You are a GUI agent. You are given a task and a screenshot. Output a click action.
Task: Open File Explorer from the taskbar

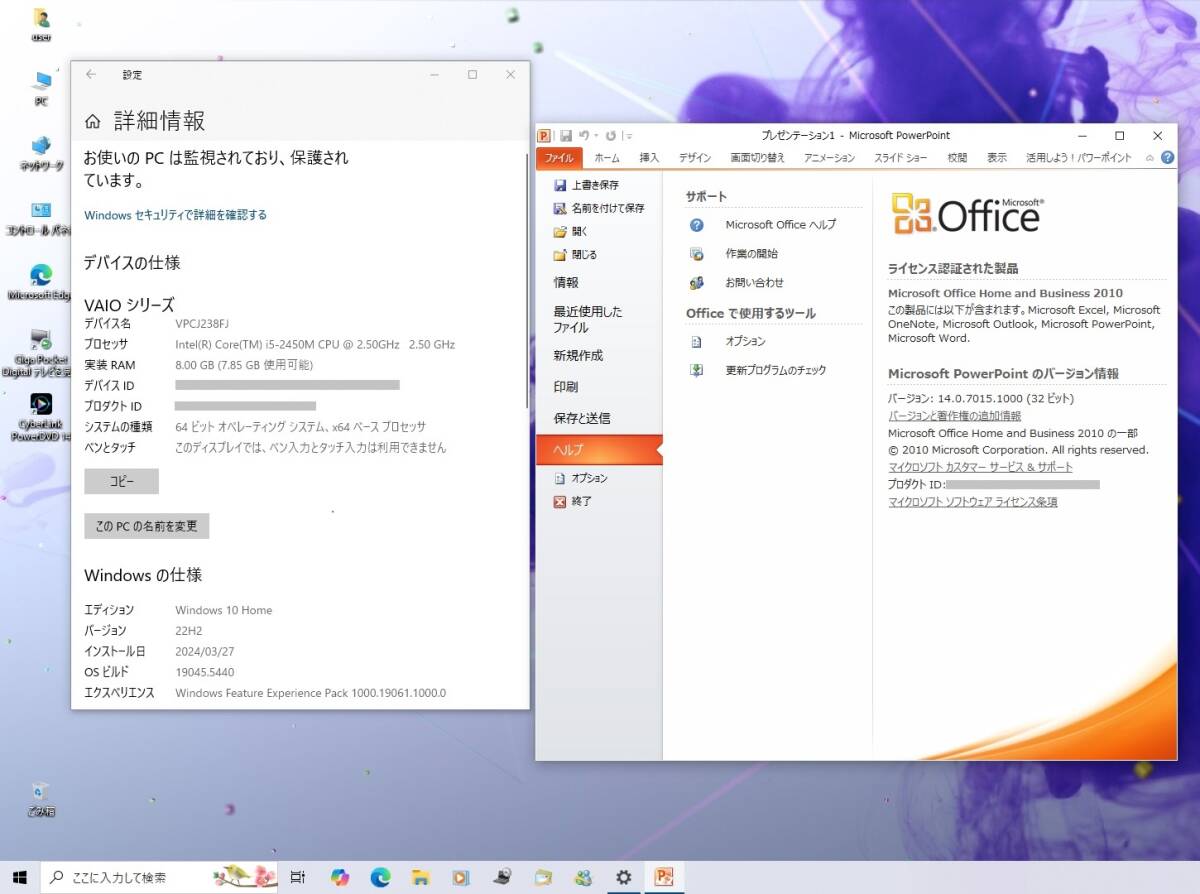[421, 877]
